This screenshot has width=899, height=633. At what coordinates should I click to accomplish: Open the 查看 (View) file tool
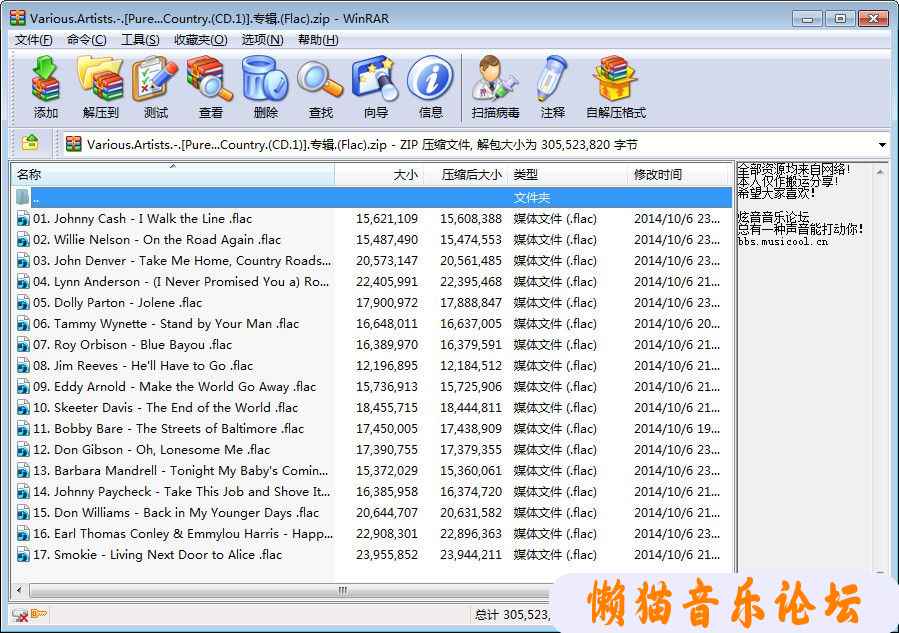coord(210,87)
